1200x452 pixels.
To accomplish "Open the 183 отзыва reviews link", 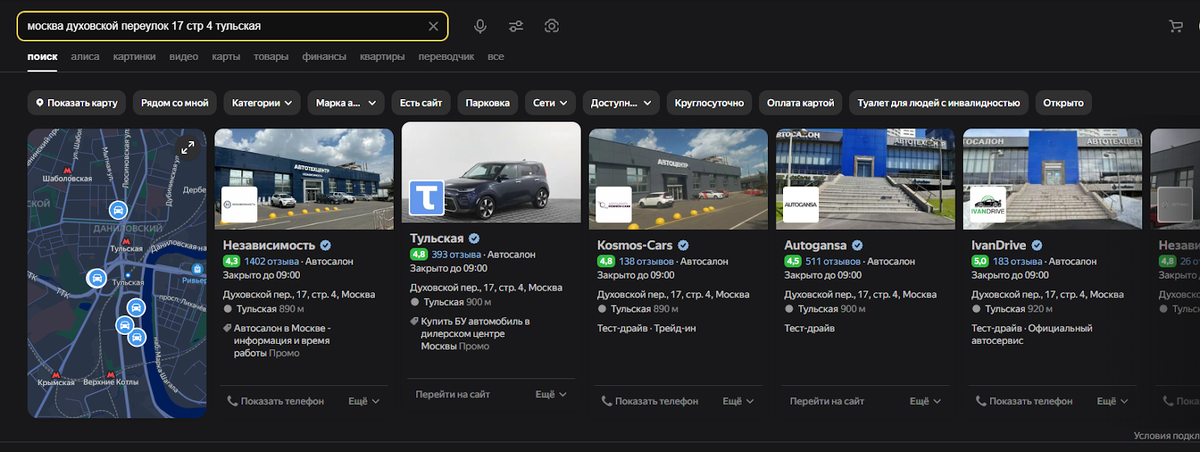I will [1016, 261].
